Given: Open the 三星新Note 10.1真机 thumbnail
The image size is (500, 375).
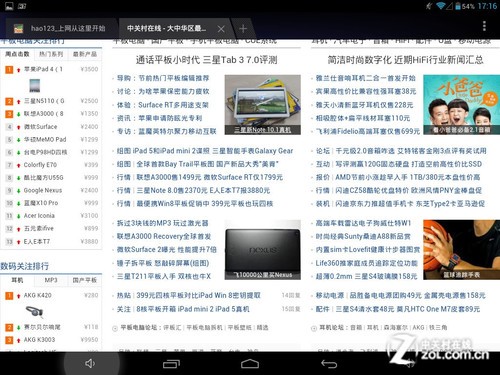Looking at the screenshot, I should click(263, 105).
